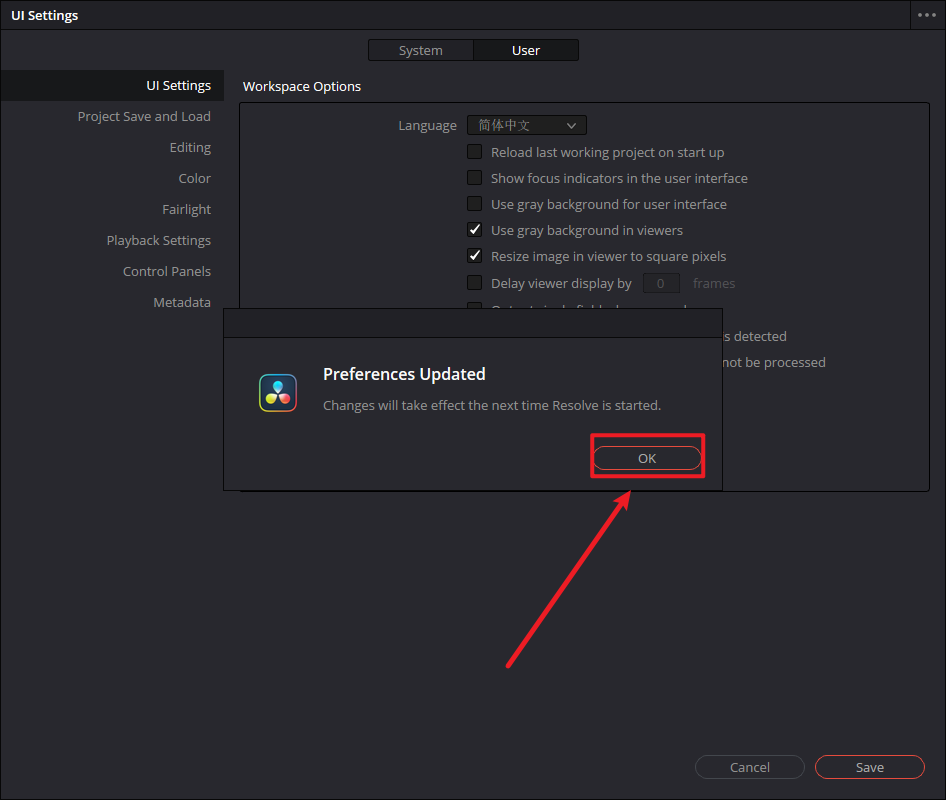This screenshot has width=946, height=800.
Task: Enable gray background for user interface
Action: click(x=475, y=204)
